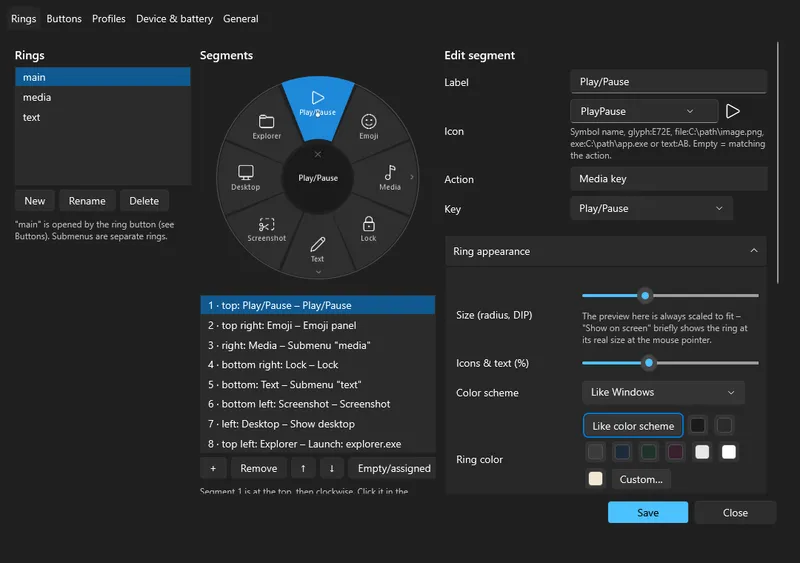Open the Rings tab
This screenshot has height=563, width=800.
[23, 19]
